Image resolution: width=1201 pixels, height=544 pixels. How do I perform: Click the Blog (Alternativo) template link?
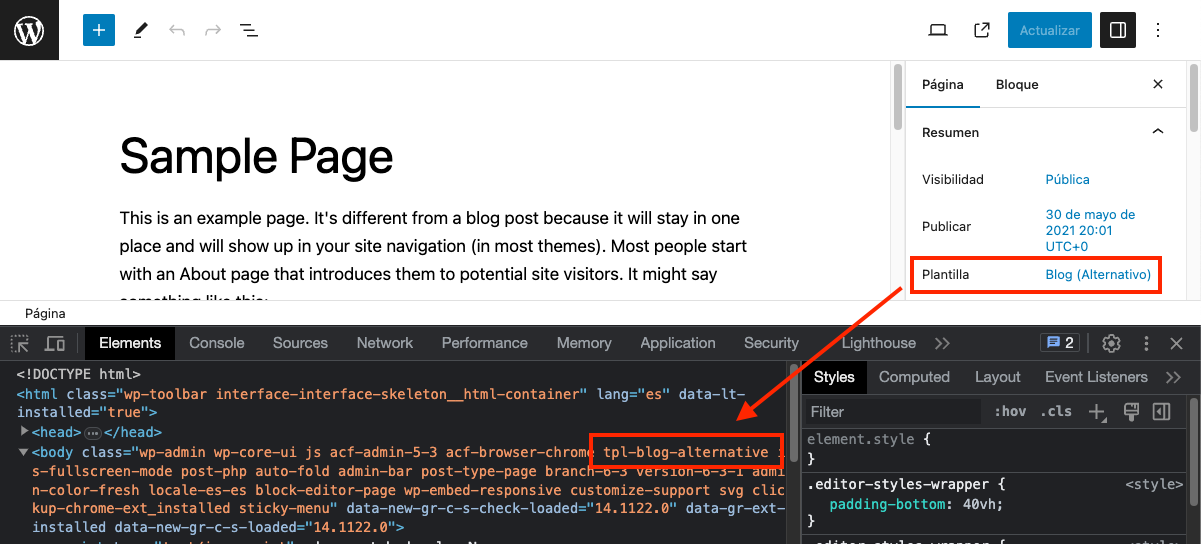click(1098, 274)
